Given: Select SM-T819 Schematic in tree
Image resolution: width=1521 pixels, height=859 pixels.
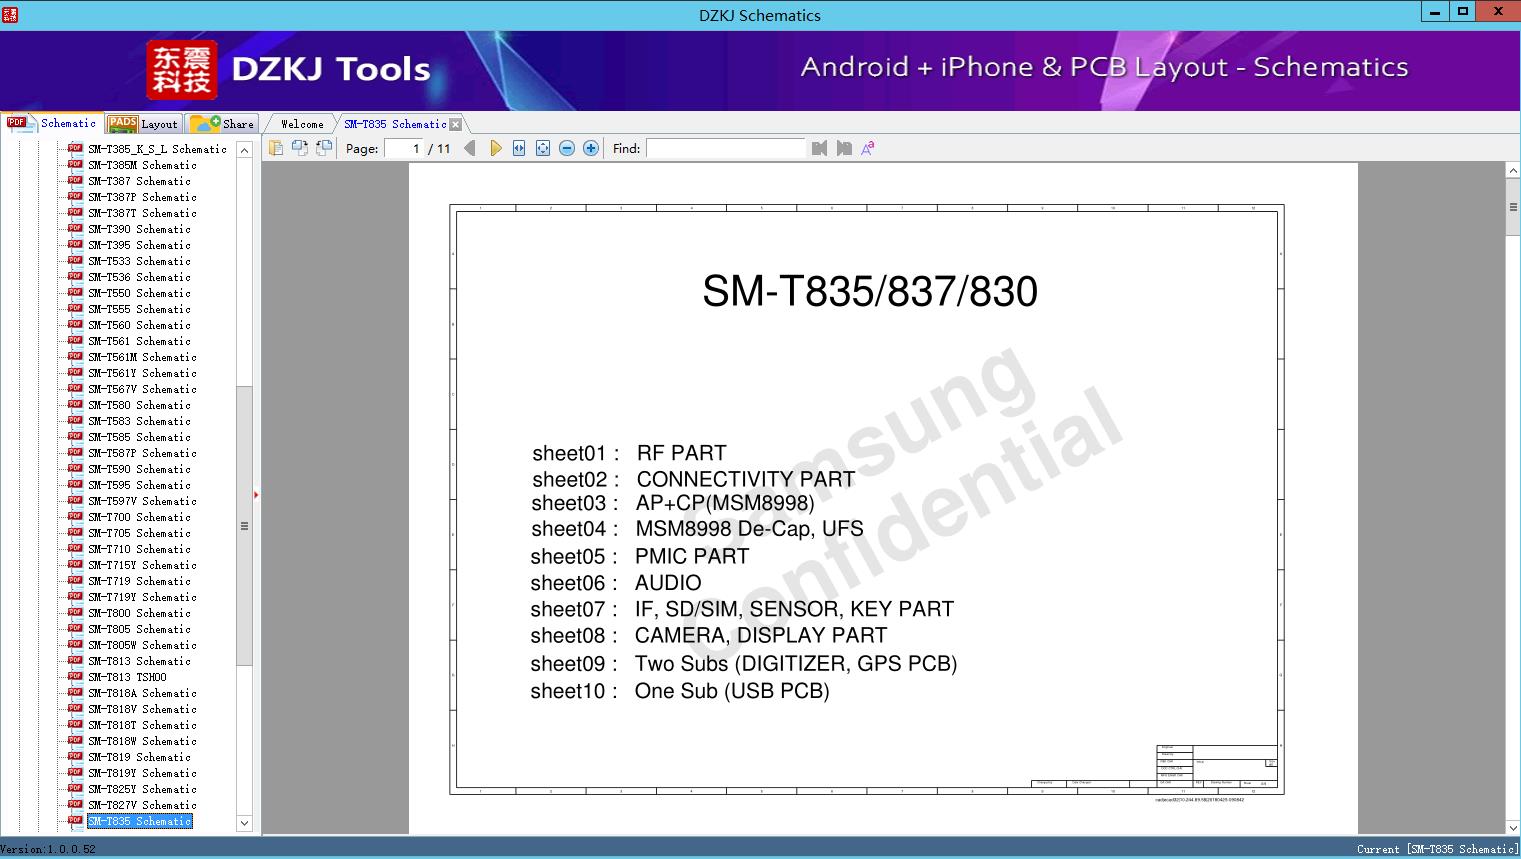Looking at the screenshot, I should [139, 757].
